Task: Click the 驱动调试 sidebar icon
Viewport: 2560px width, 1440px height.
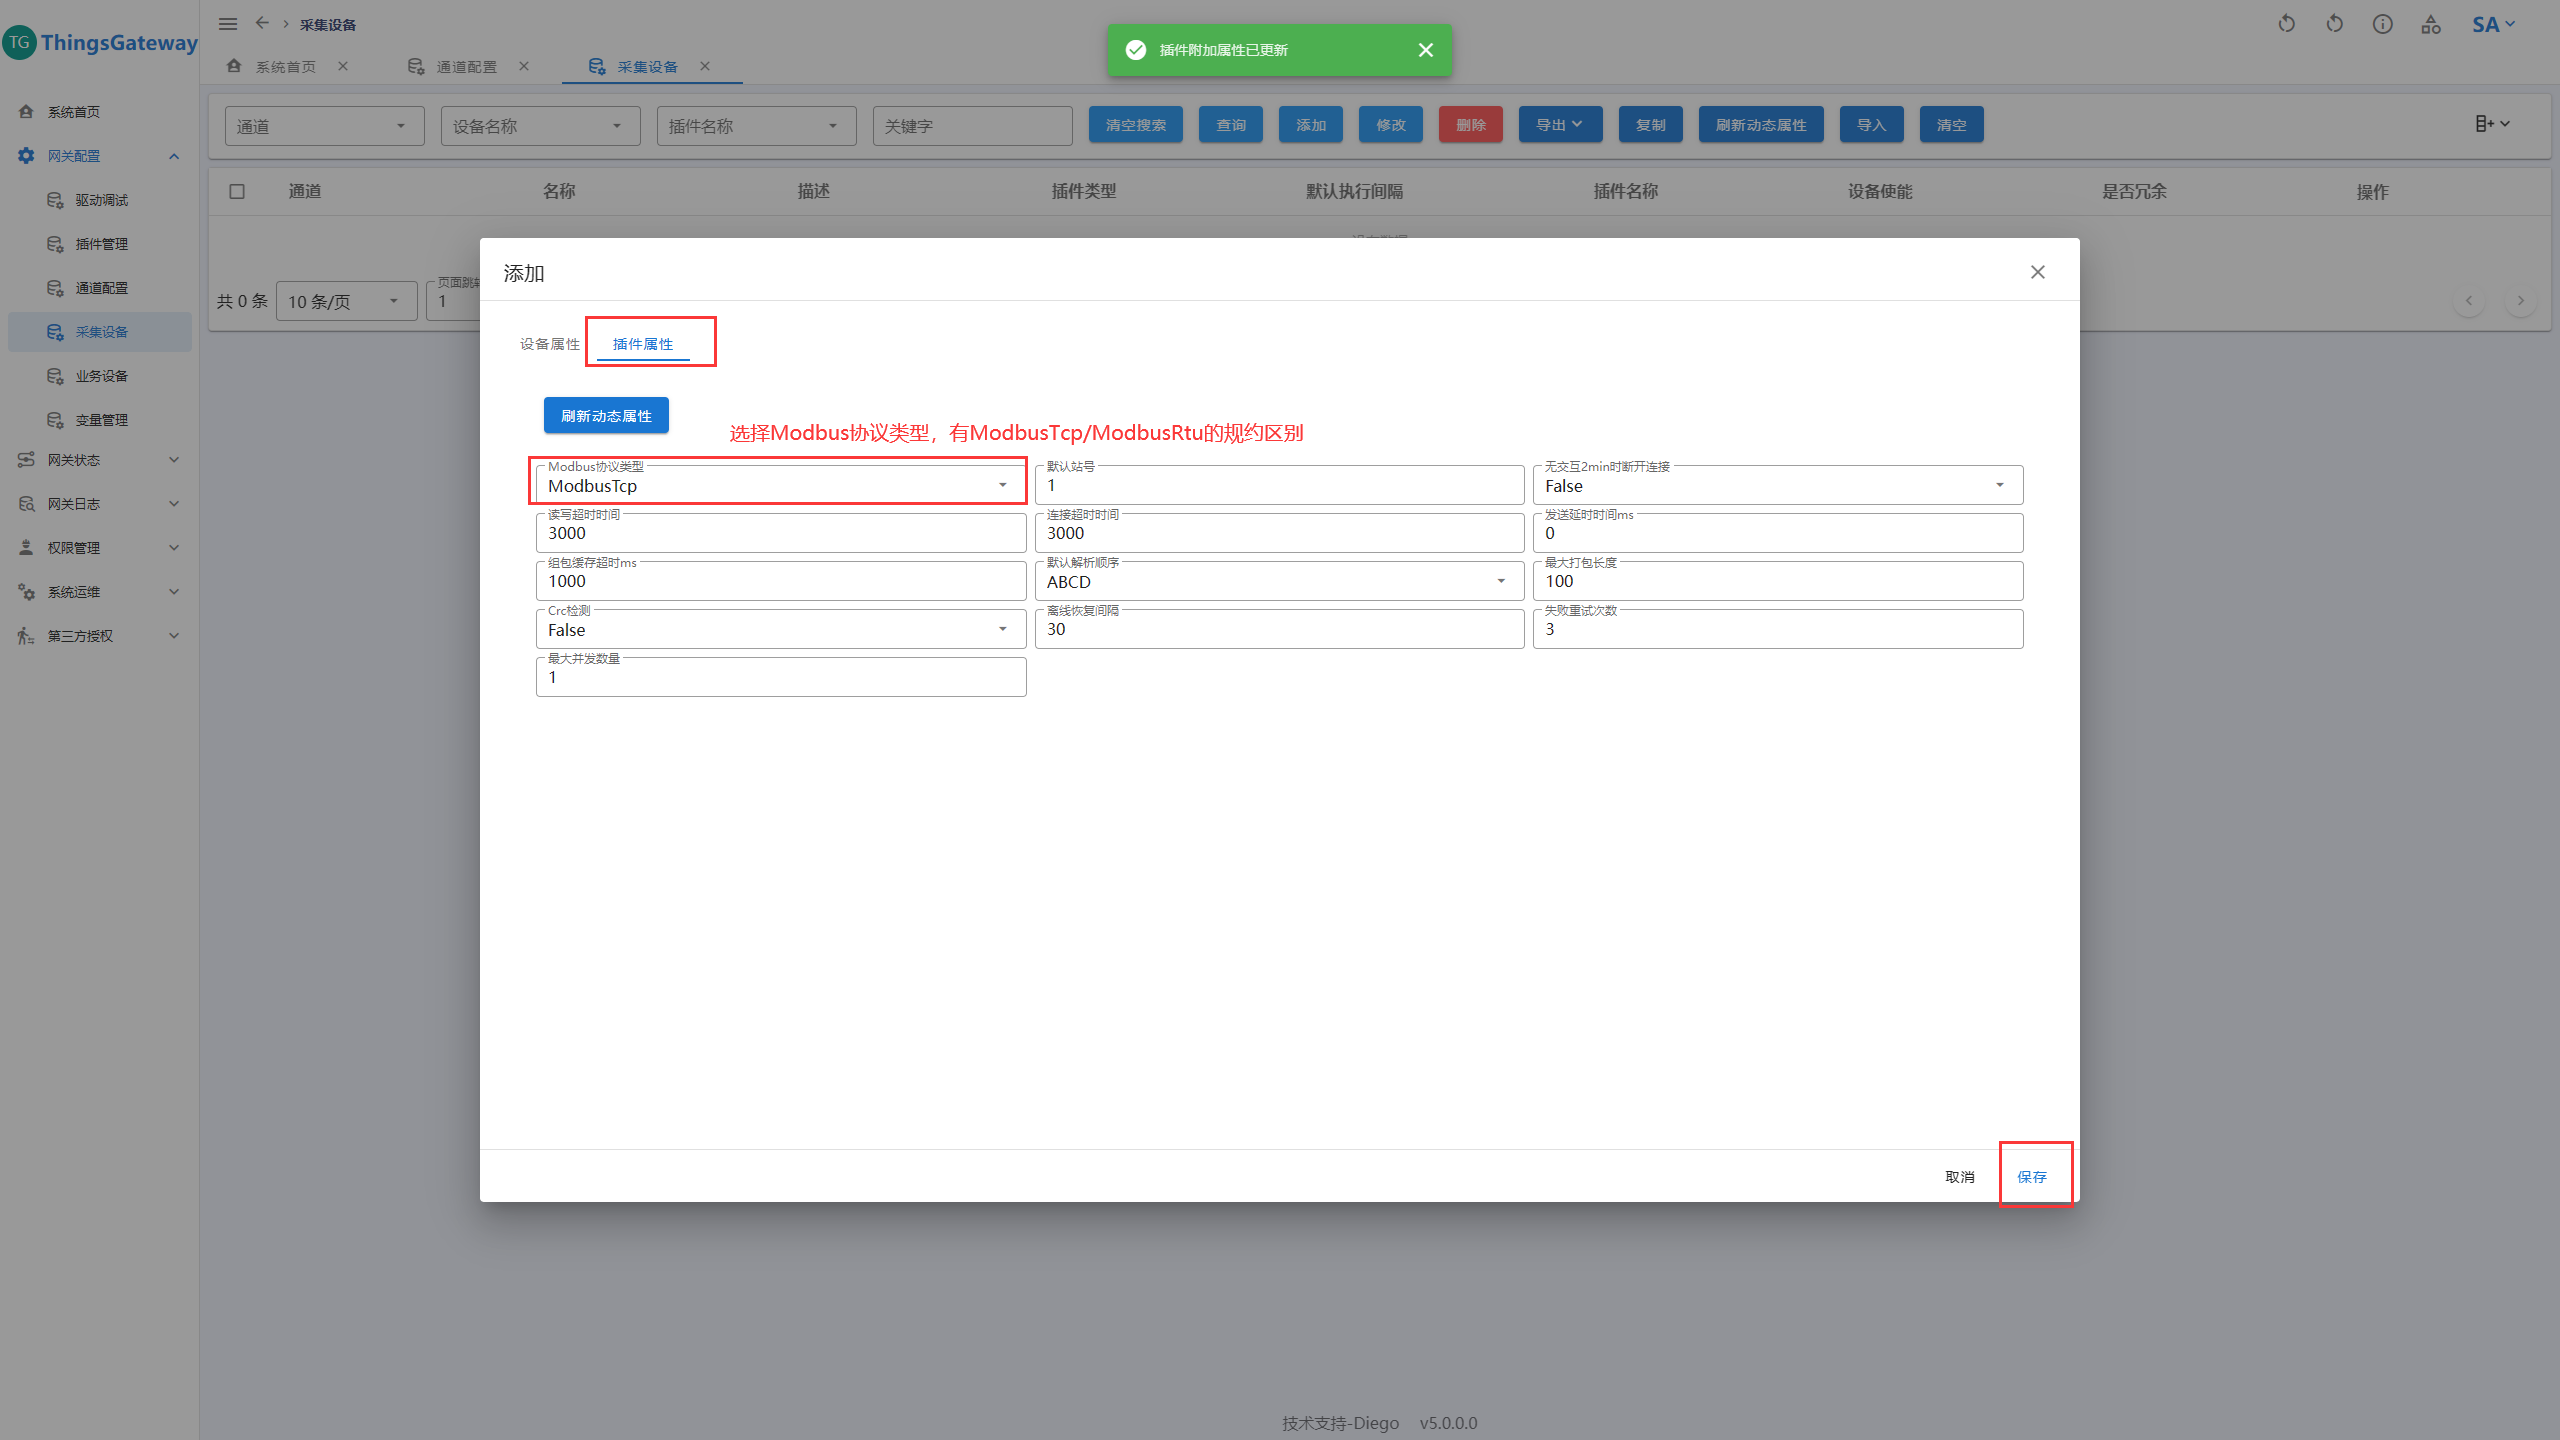Action: click(56, 200)
